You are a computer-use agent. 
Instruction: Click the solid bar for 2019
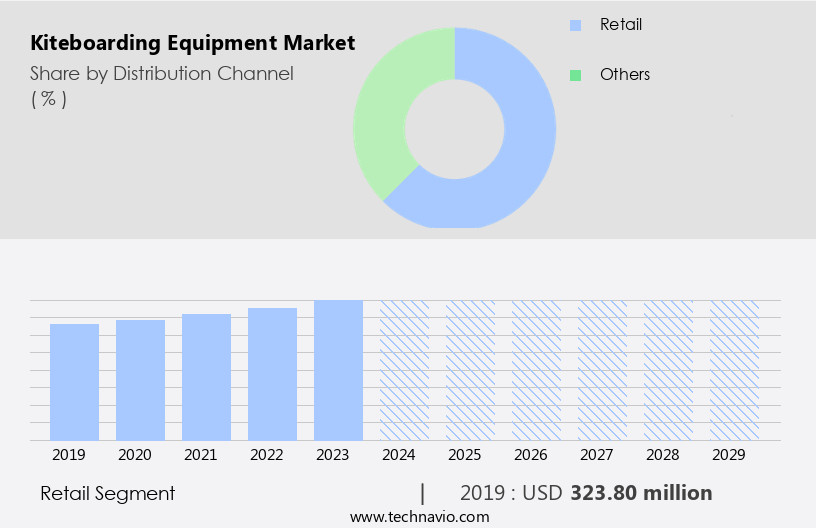click(x=75, y=382)
